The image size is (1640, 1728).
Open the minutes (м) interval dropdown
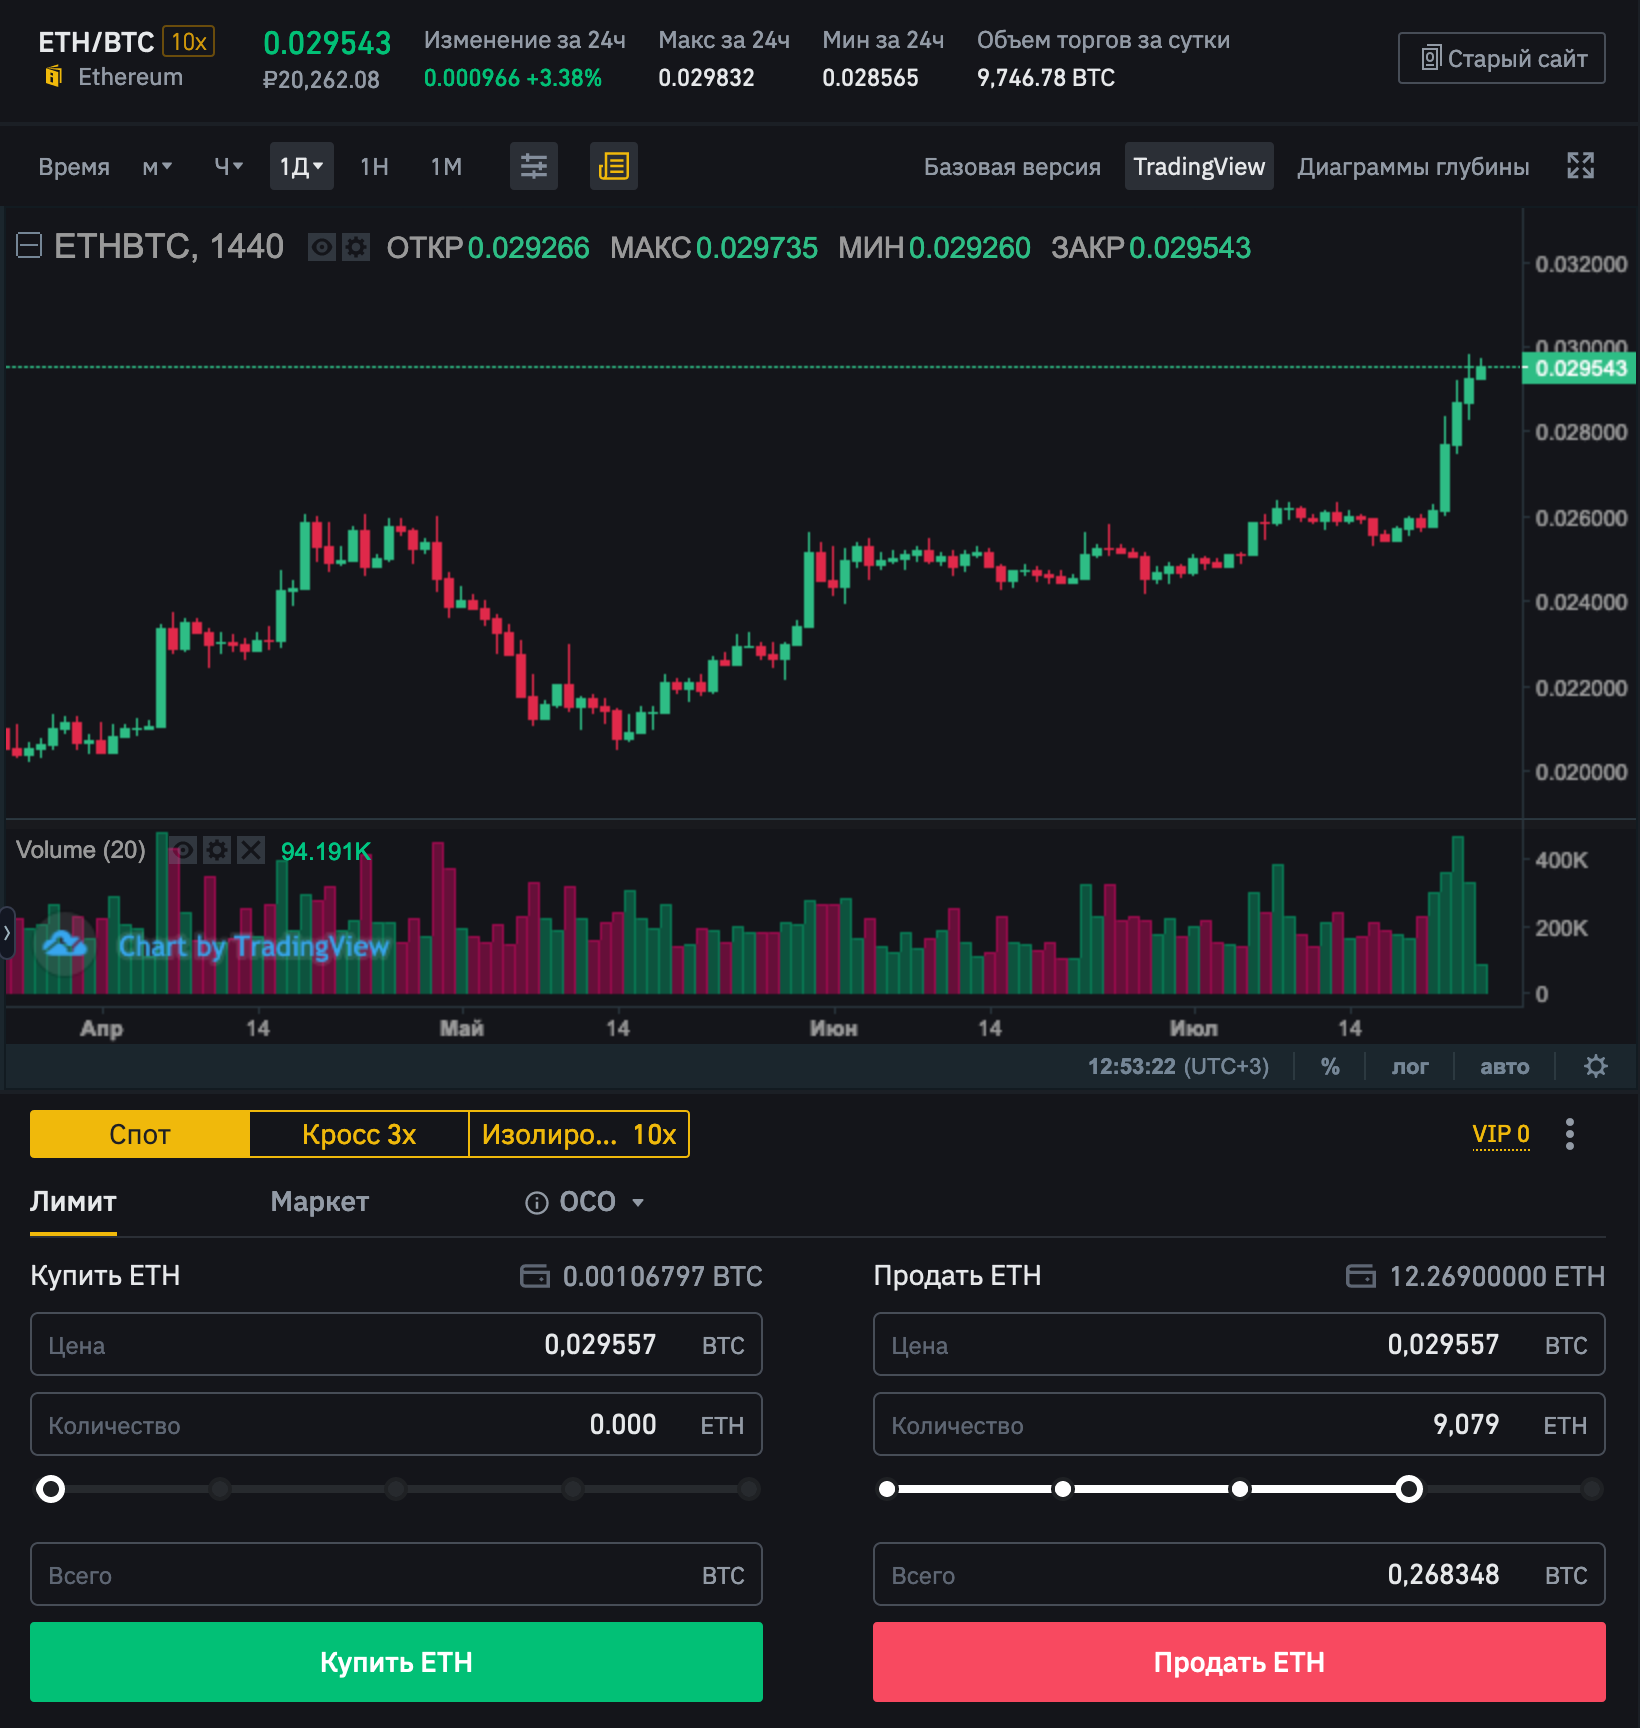157,166
